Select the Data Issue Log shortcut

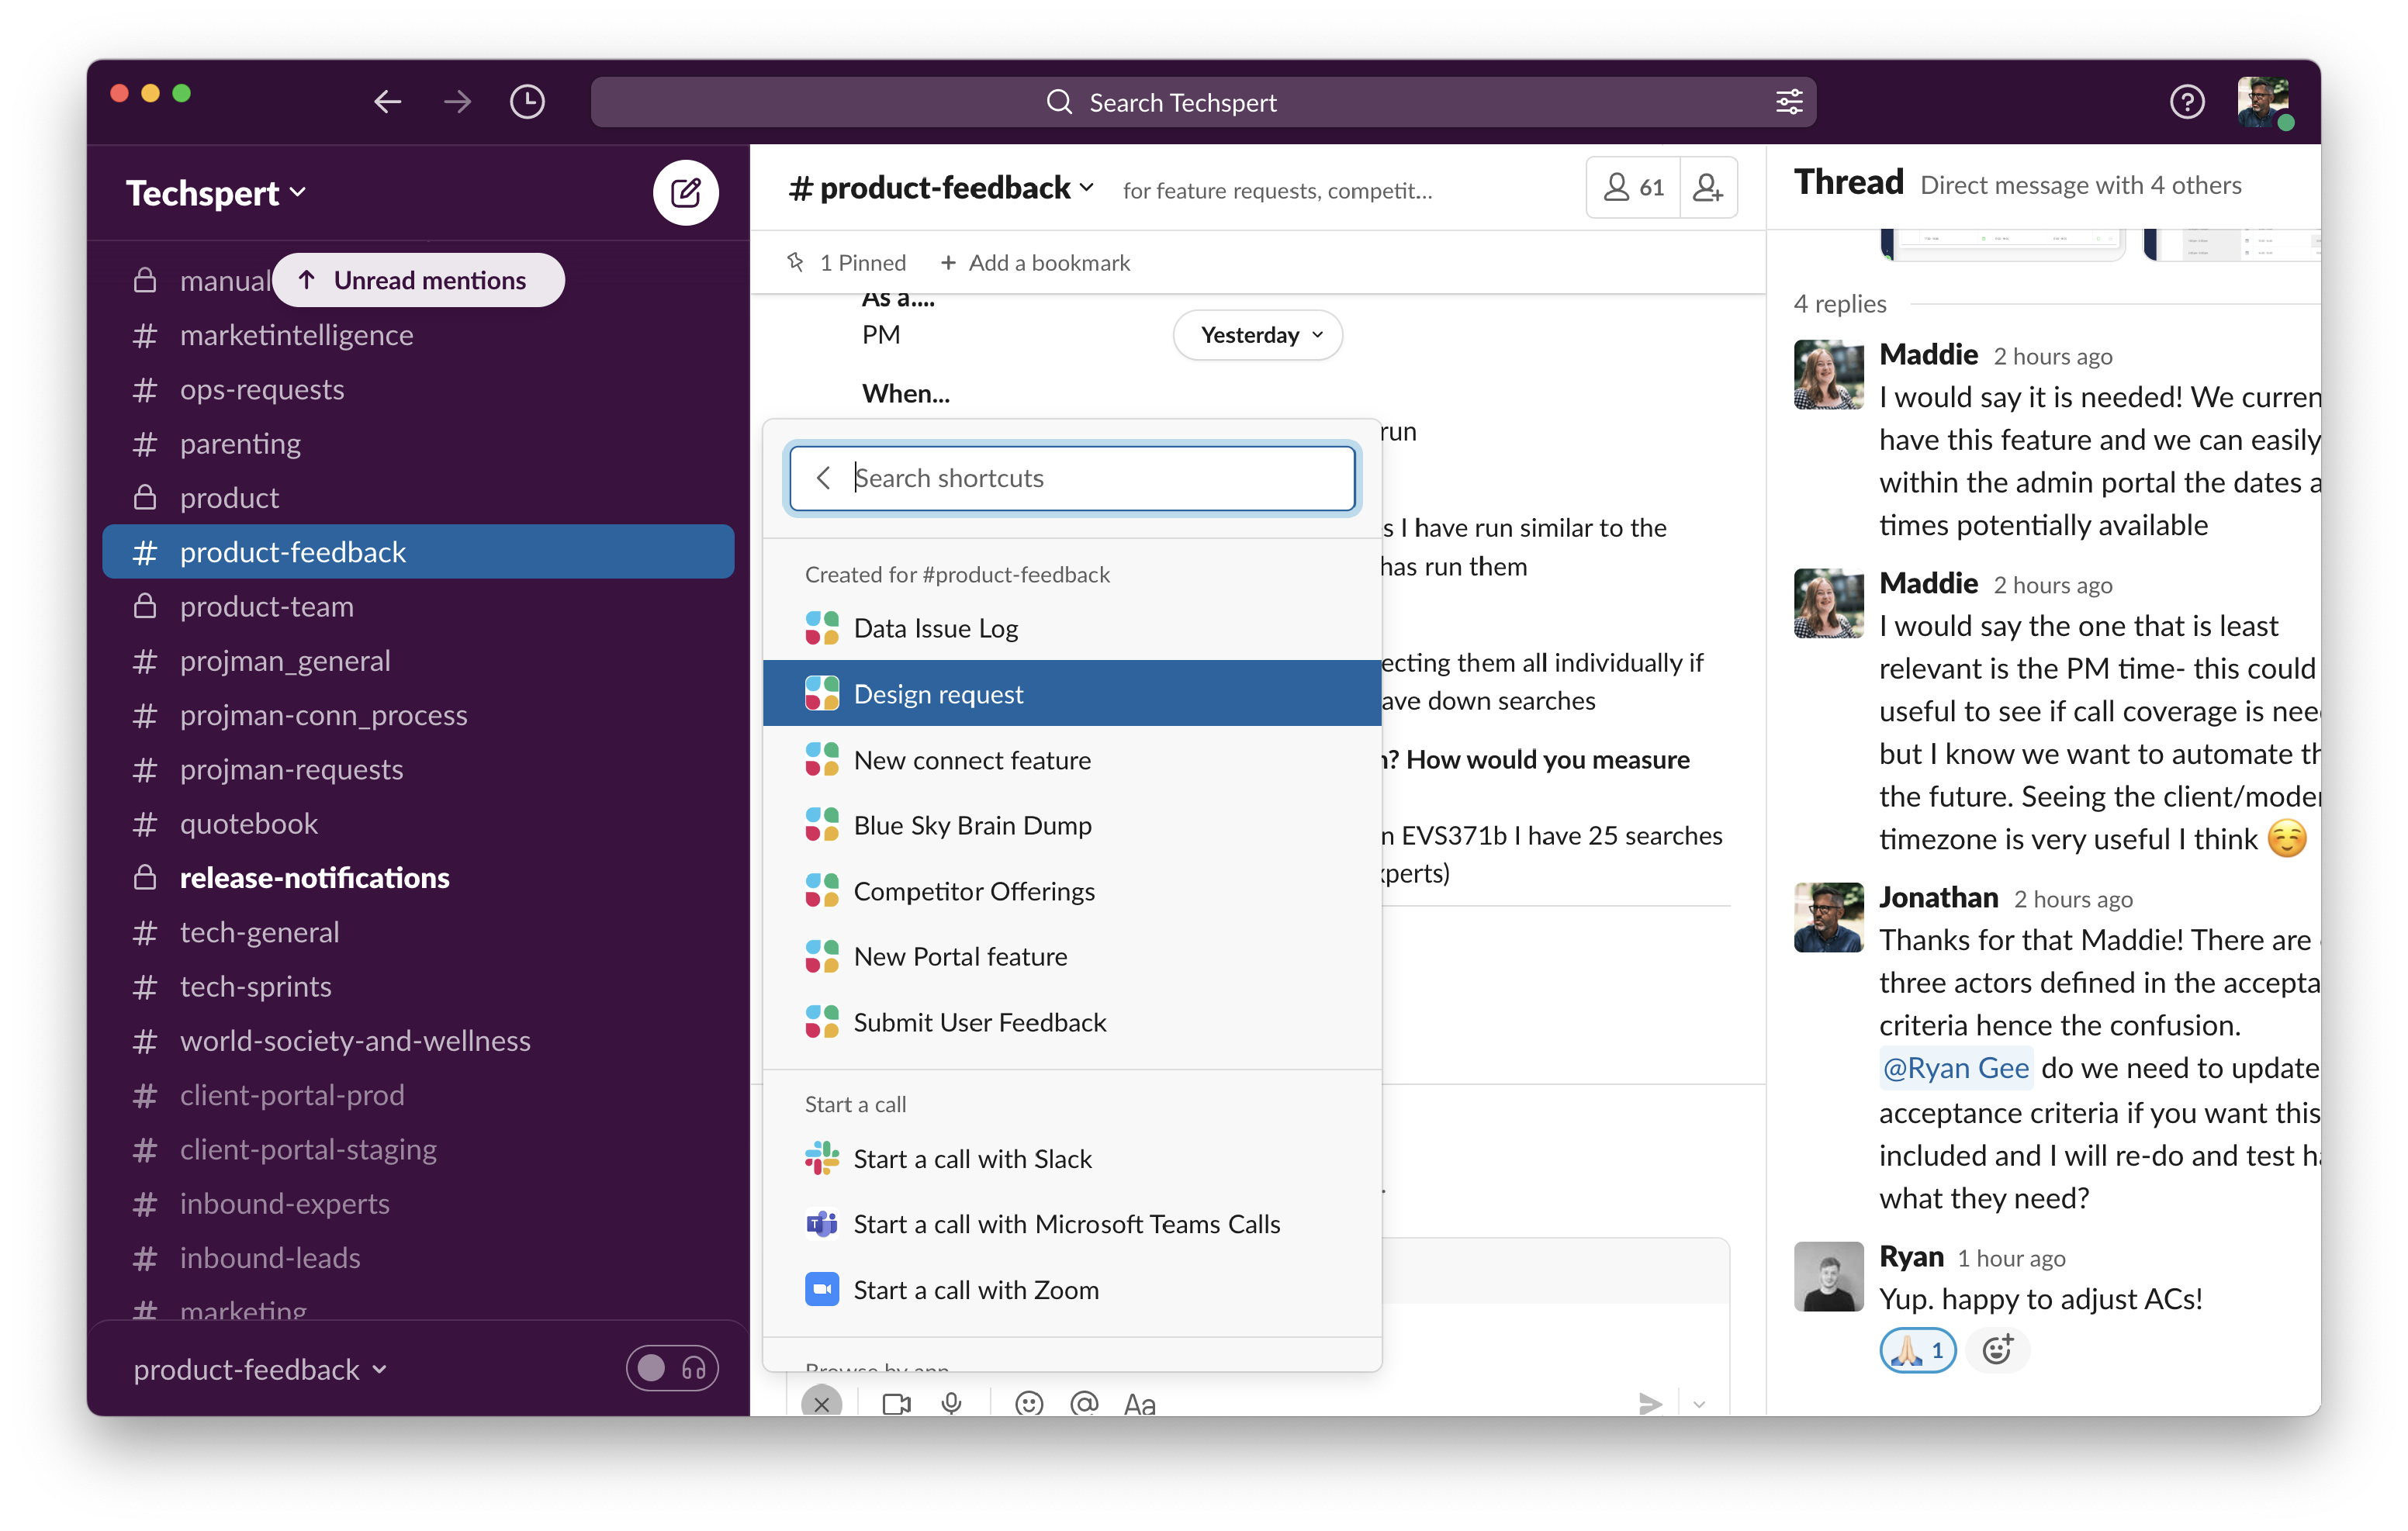pos(1072,628)
